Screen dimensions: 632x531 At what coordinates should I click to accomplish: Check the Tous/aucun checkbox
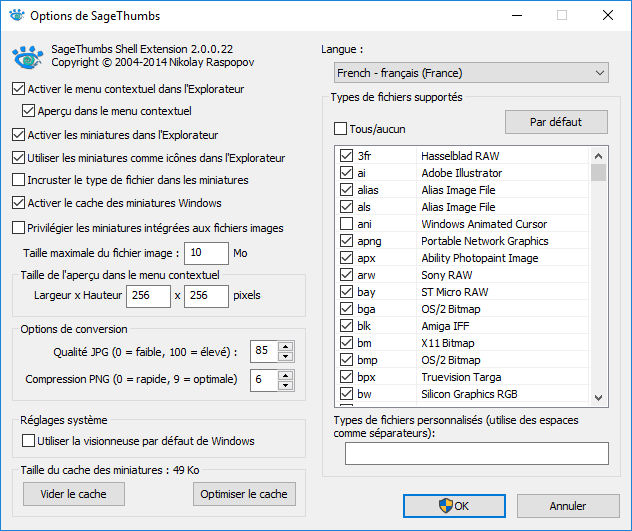340,129
